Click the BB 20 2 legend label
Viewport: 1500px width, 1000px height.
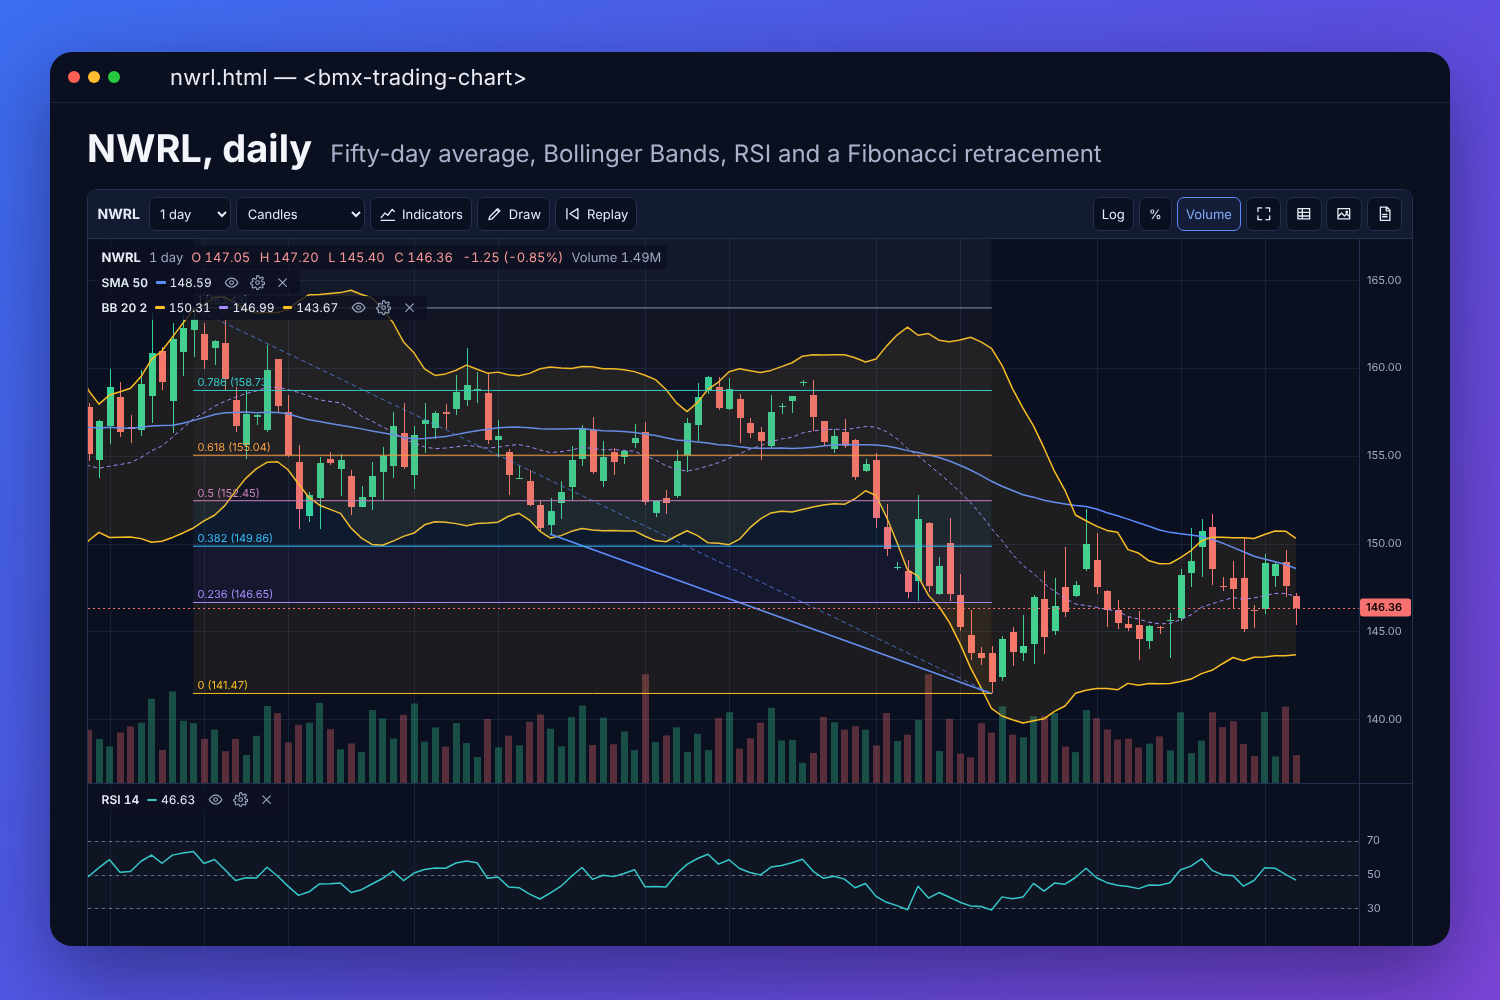click(x=124, y=308)
